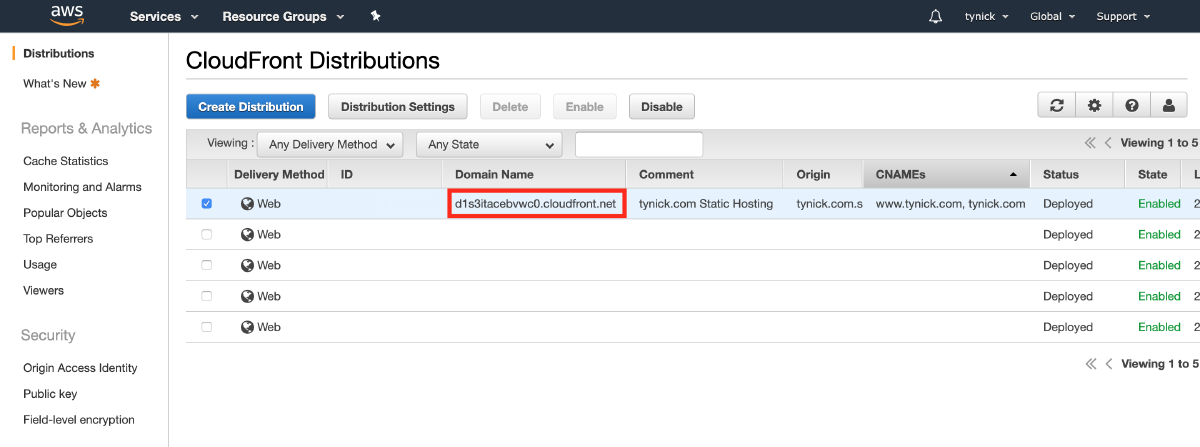Open the help question mark icon
The image size is (1200, 447).
point(1131,106)
